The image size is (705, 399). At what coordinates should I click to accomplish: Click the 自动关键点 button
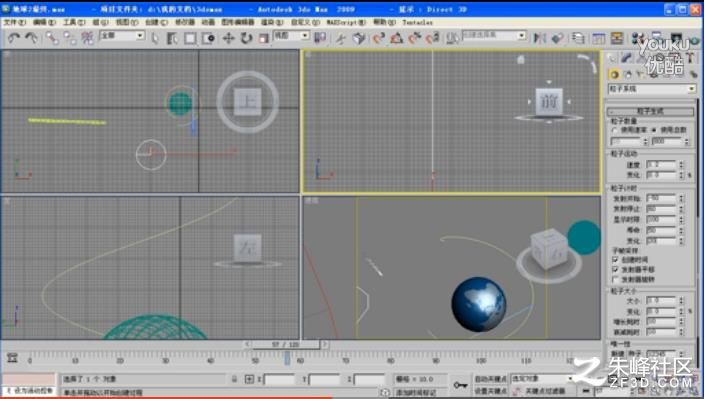491,379
